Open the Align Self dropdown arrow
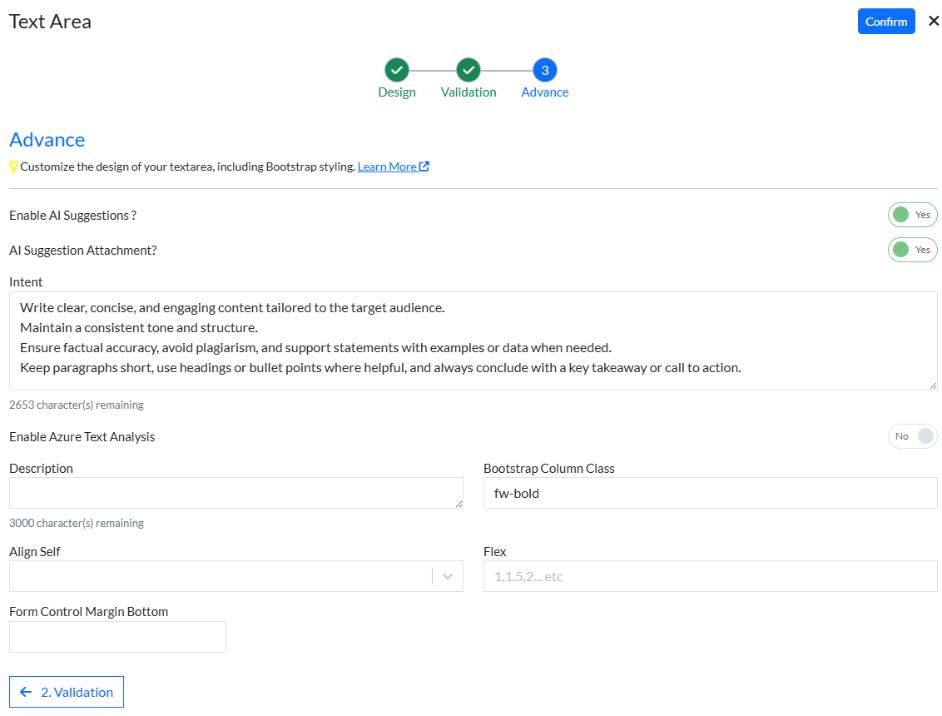Screen dimensions: 942x716 point(447,576)
